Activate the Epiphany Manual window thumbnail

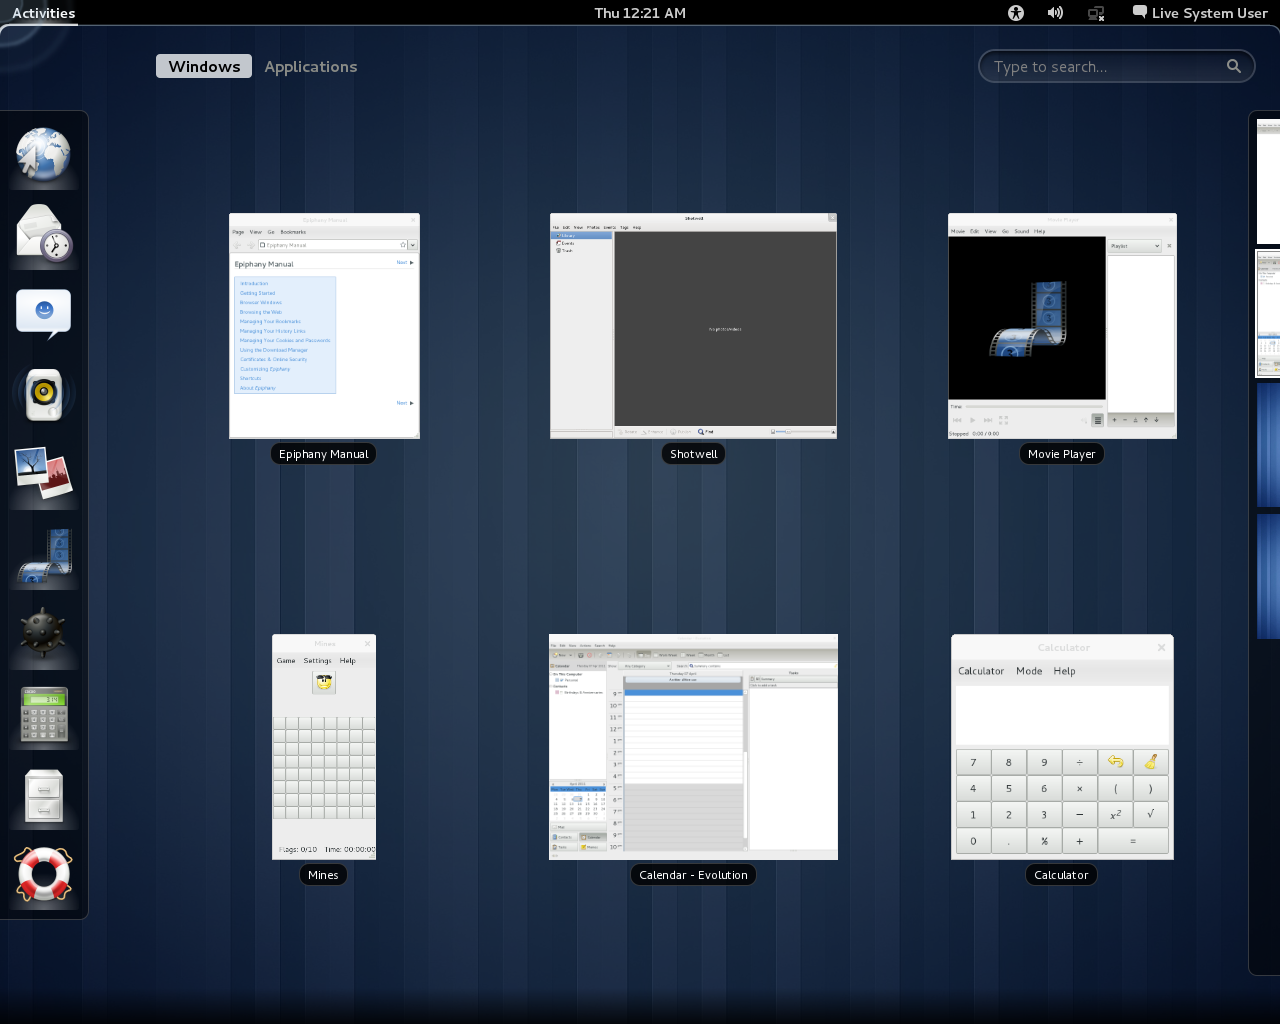(x=324, y=326)
